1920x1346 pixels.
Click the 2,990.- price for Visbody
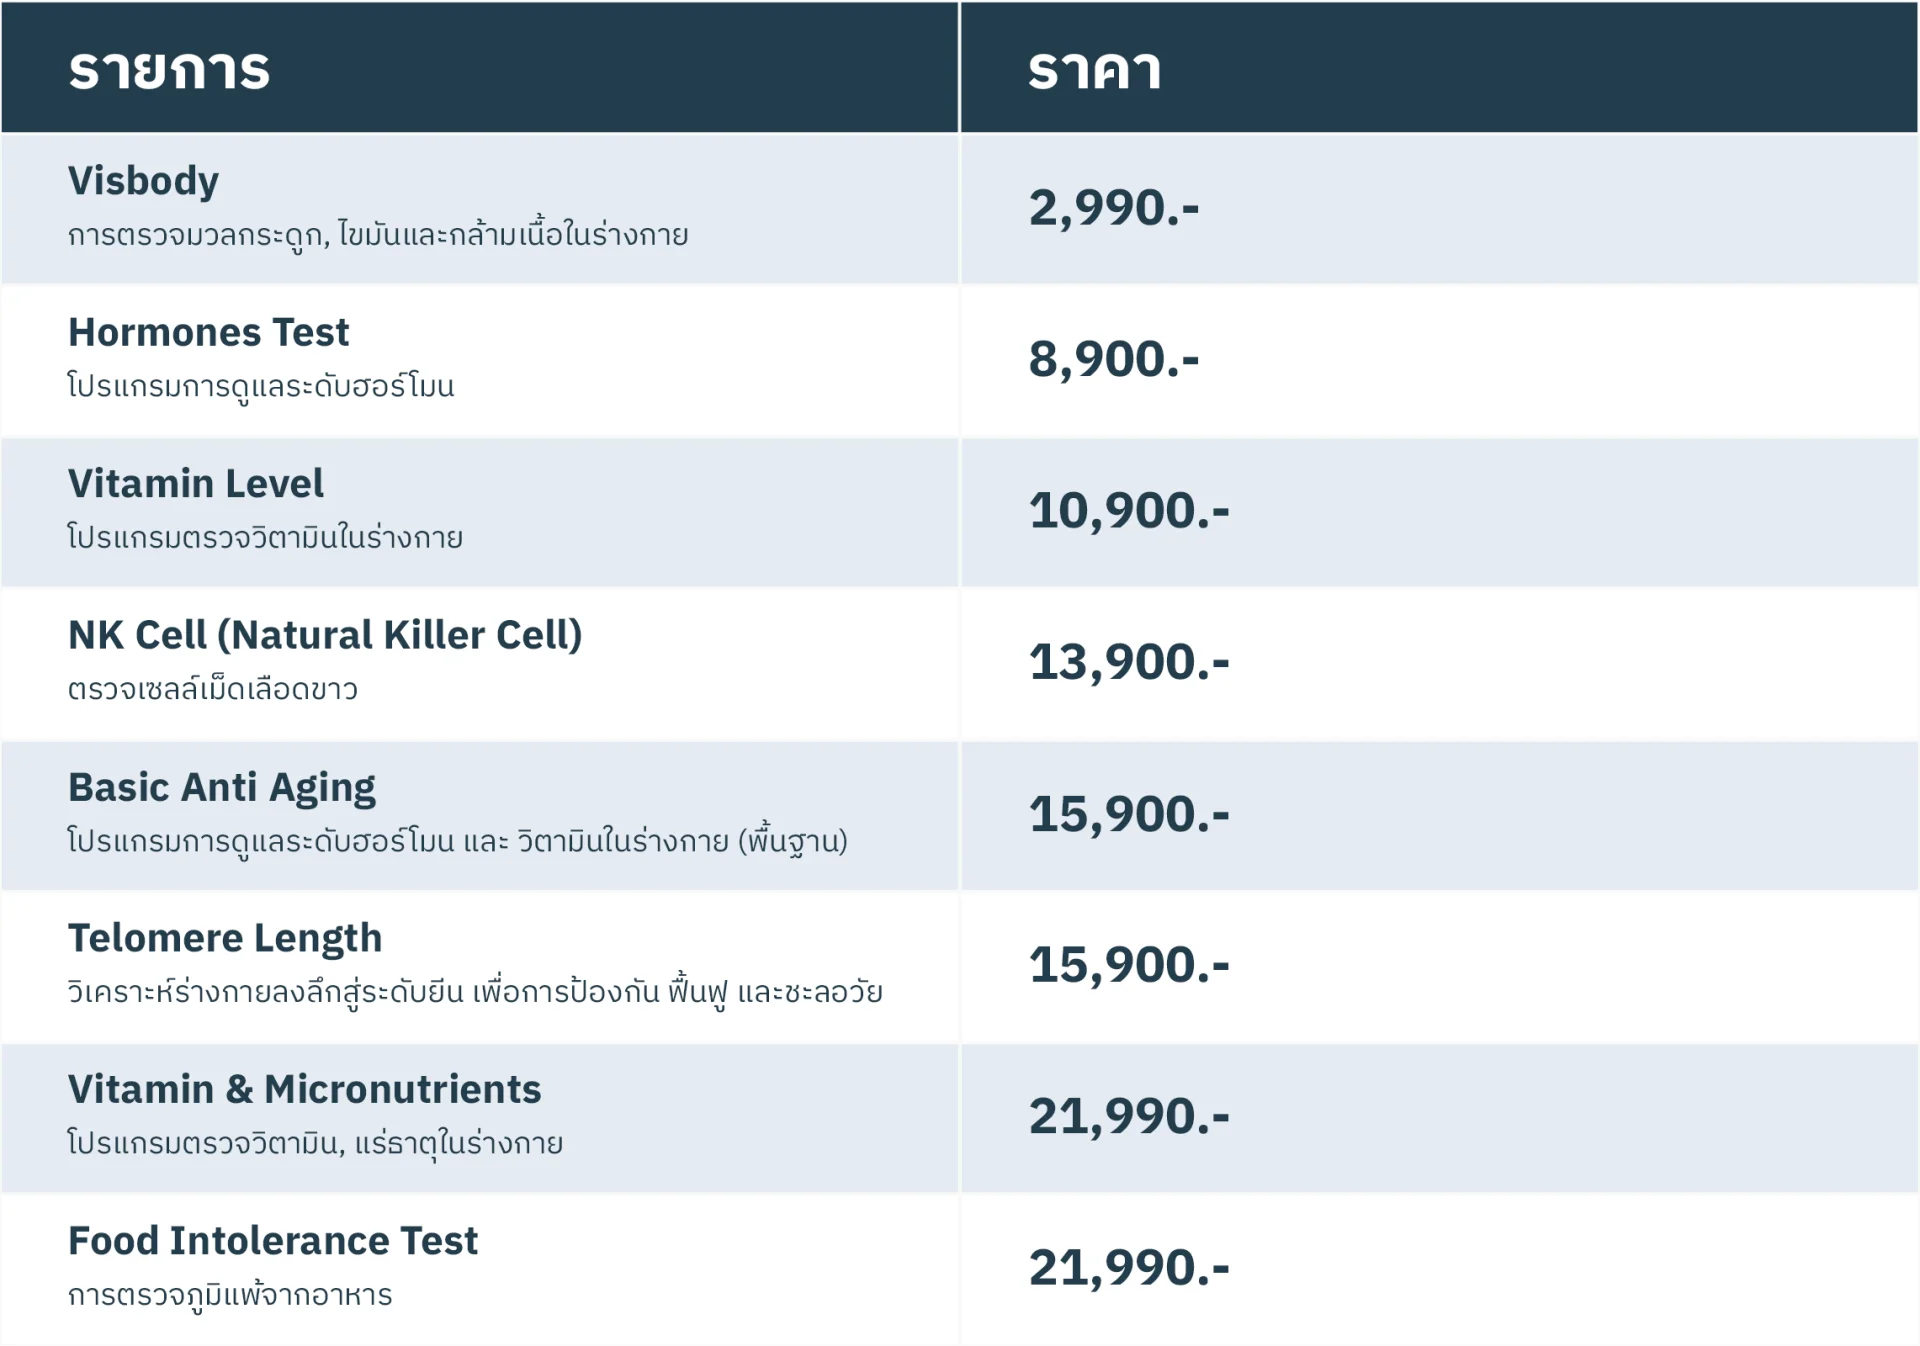pos(1113,208)
